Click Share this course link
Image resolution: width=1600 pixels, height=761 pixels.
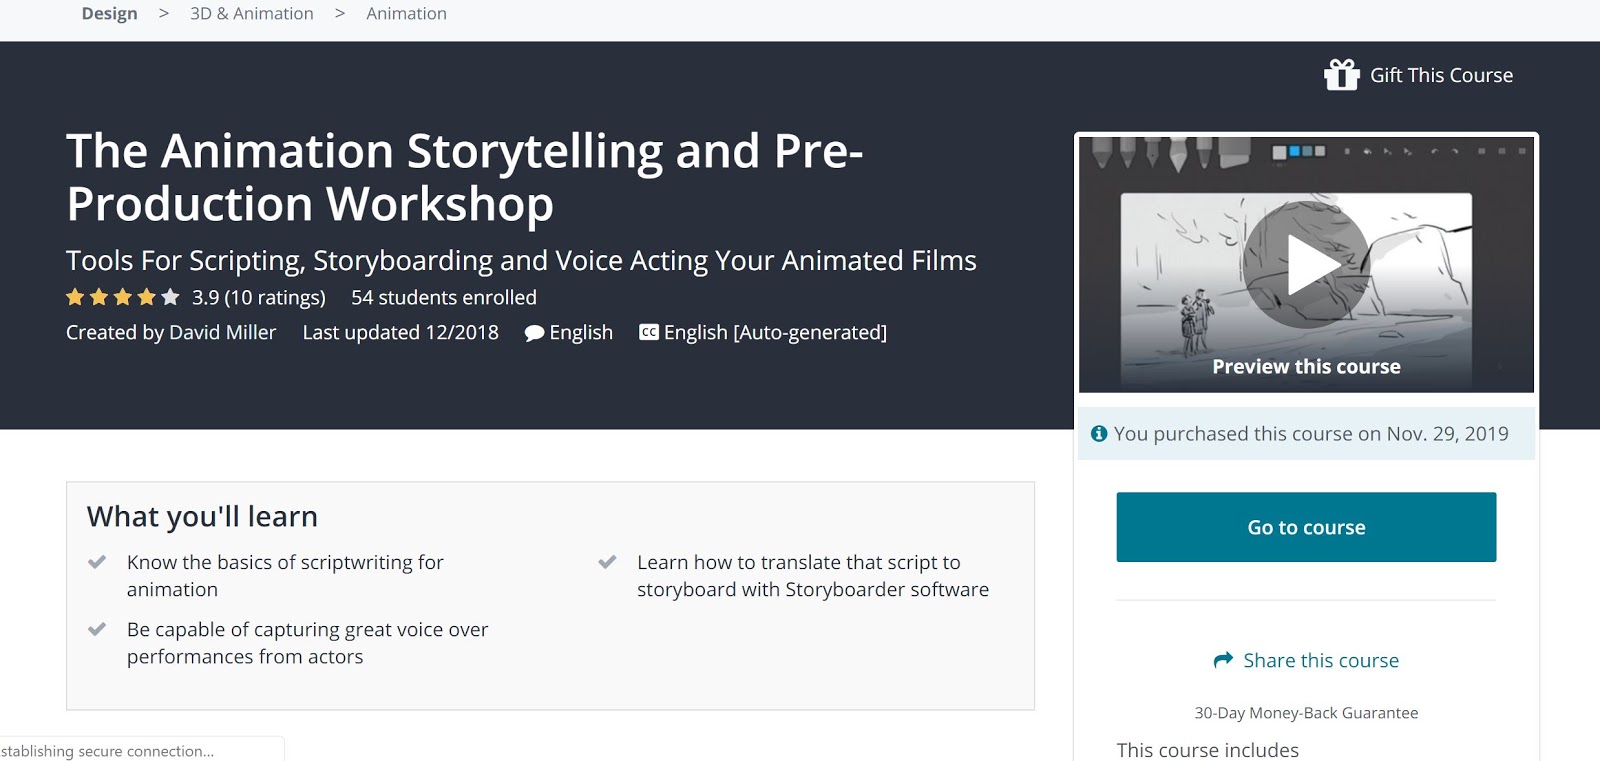click(x=1321, y=660)
